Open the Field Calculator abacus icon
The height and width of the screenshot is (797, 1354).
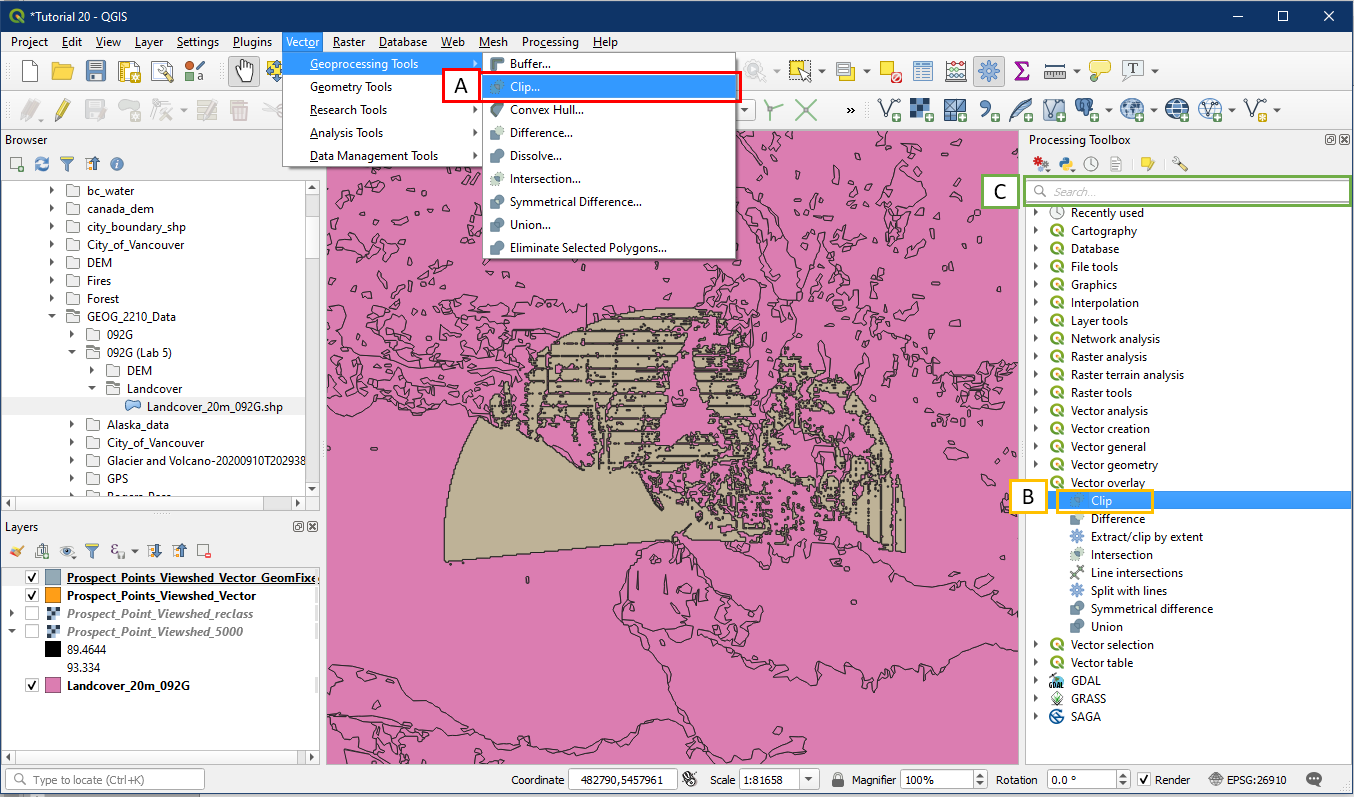(x=956, y=71)
